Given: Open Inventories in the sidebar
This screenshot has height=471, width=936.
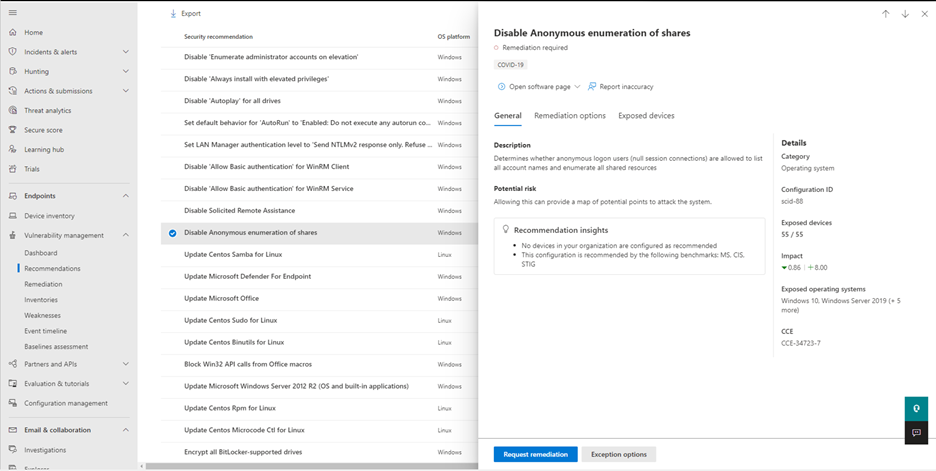Looking at the screenshot, I should pos(41,300).
